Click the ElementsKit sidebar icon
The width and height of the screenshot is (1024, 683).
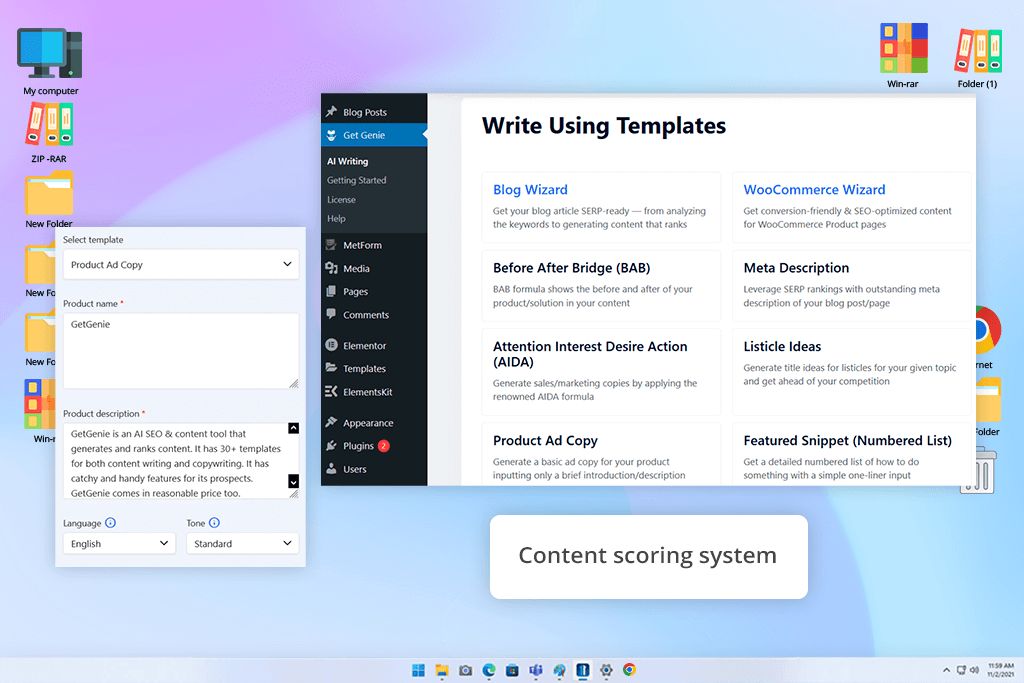332,392
